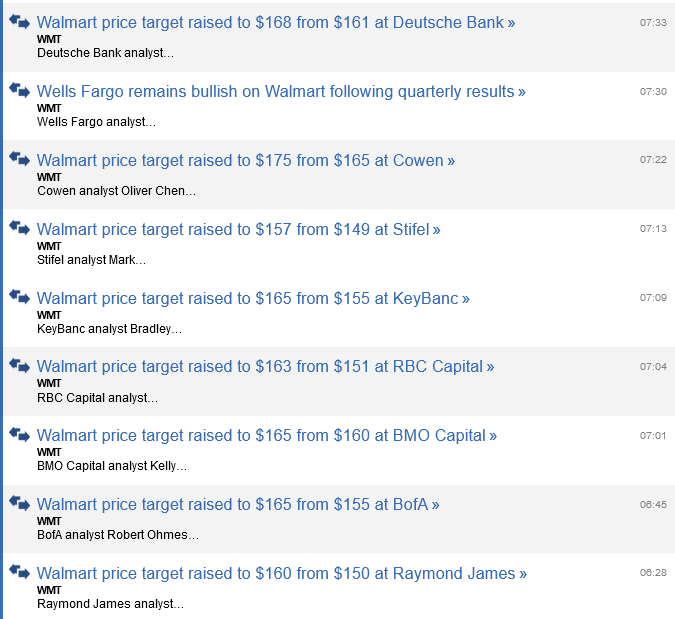Screen dimensions: 675x619
Task: Click the arrows icon beside the BMO Capital headline
Action: click(20, 434)
